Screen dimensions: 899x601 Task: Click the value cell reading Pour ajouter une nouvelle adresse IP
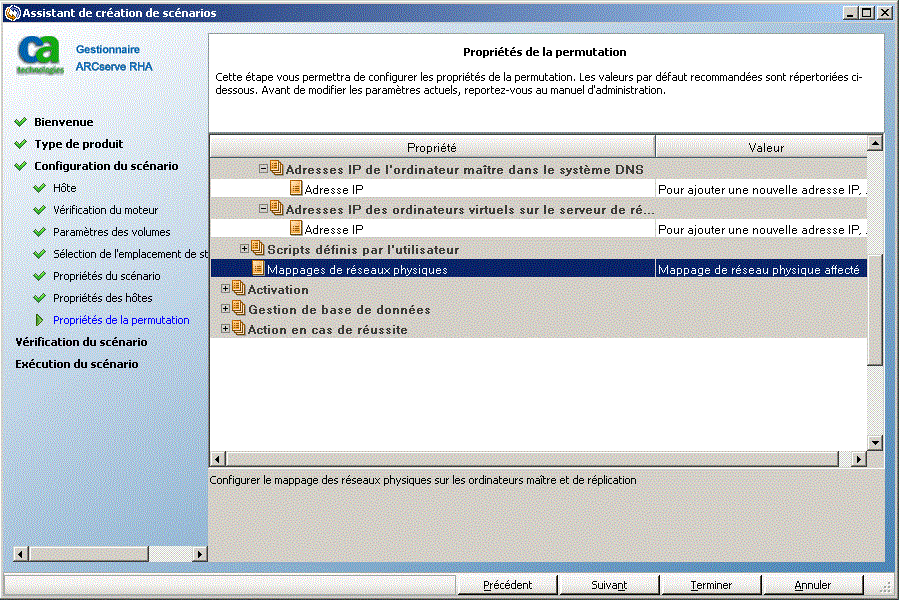point(766,187)
